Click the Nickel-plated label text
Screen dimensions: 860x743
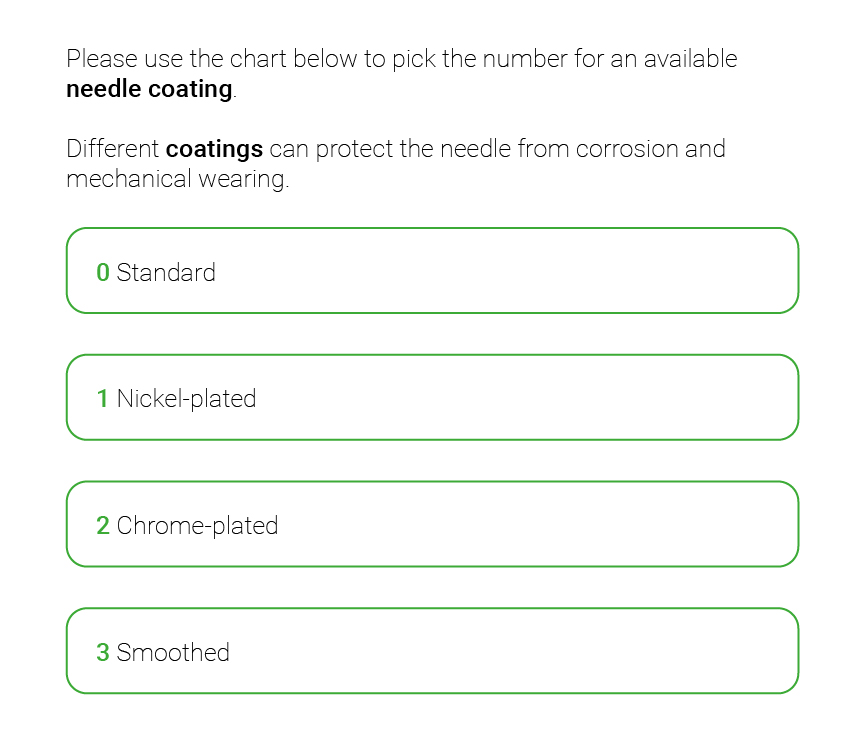[x=186, y=399]
